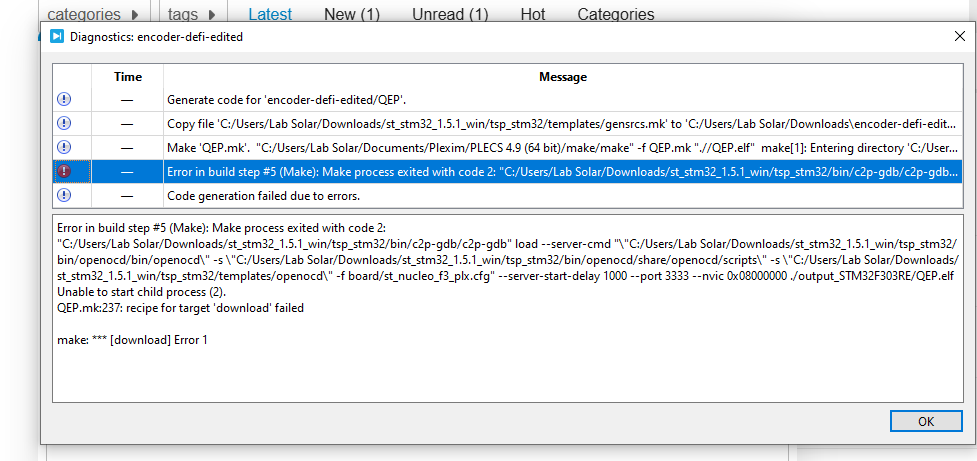Click the info icon beside 'Generate code' message

(64, 99)
